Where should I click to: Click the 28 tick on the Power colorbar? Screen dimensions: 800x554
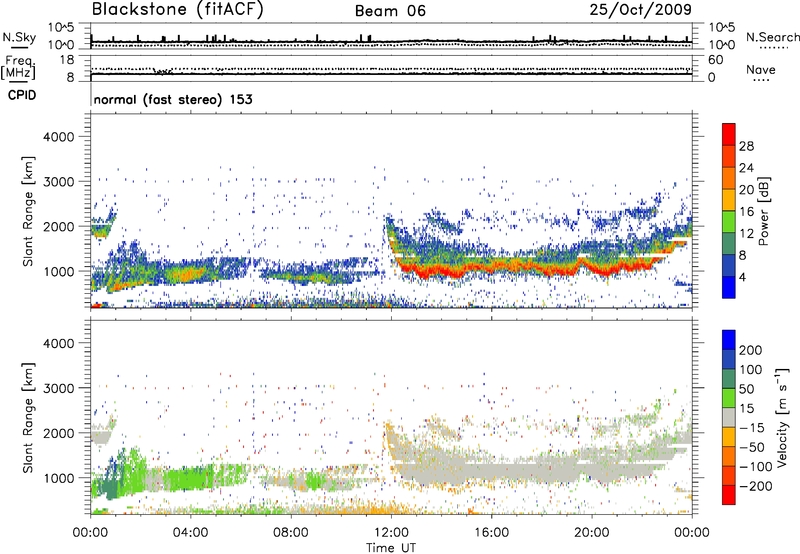point(746,146)
